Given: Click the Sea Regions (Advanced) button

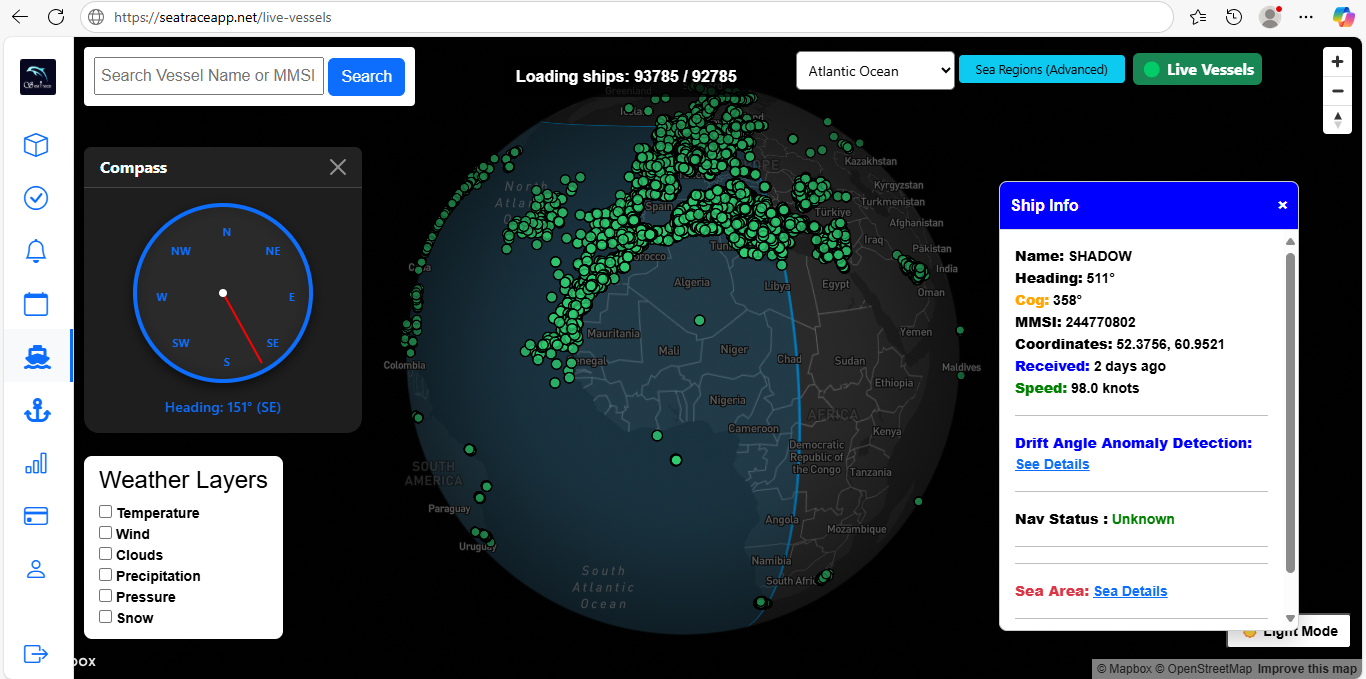Looking at the screenshot, I should [1041, 69].
